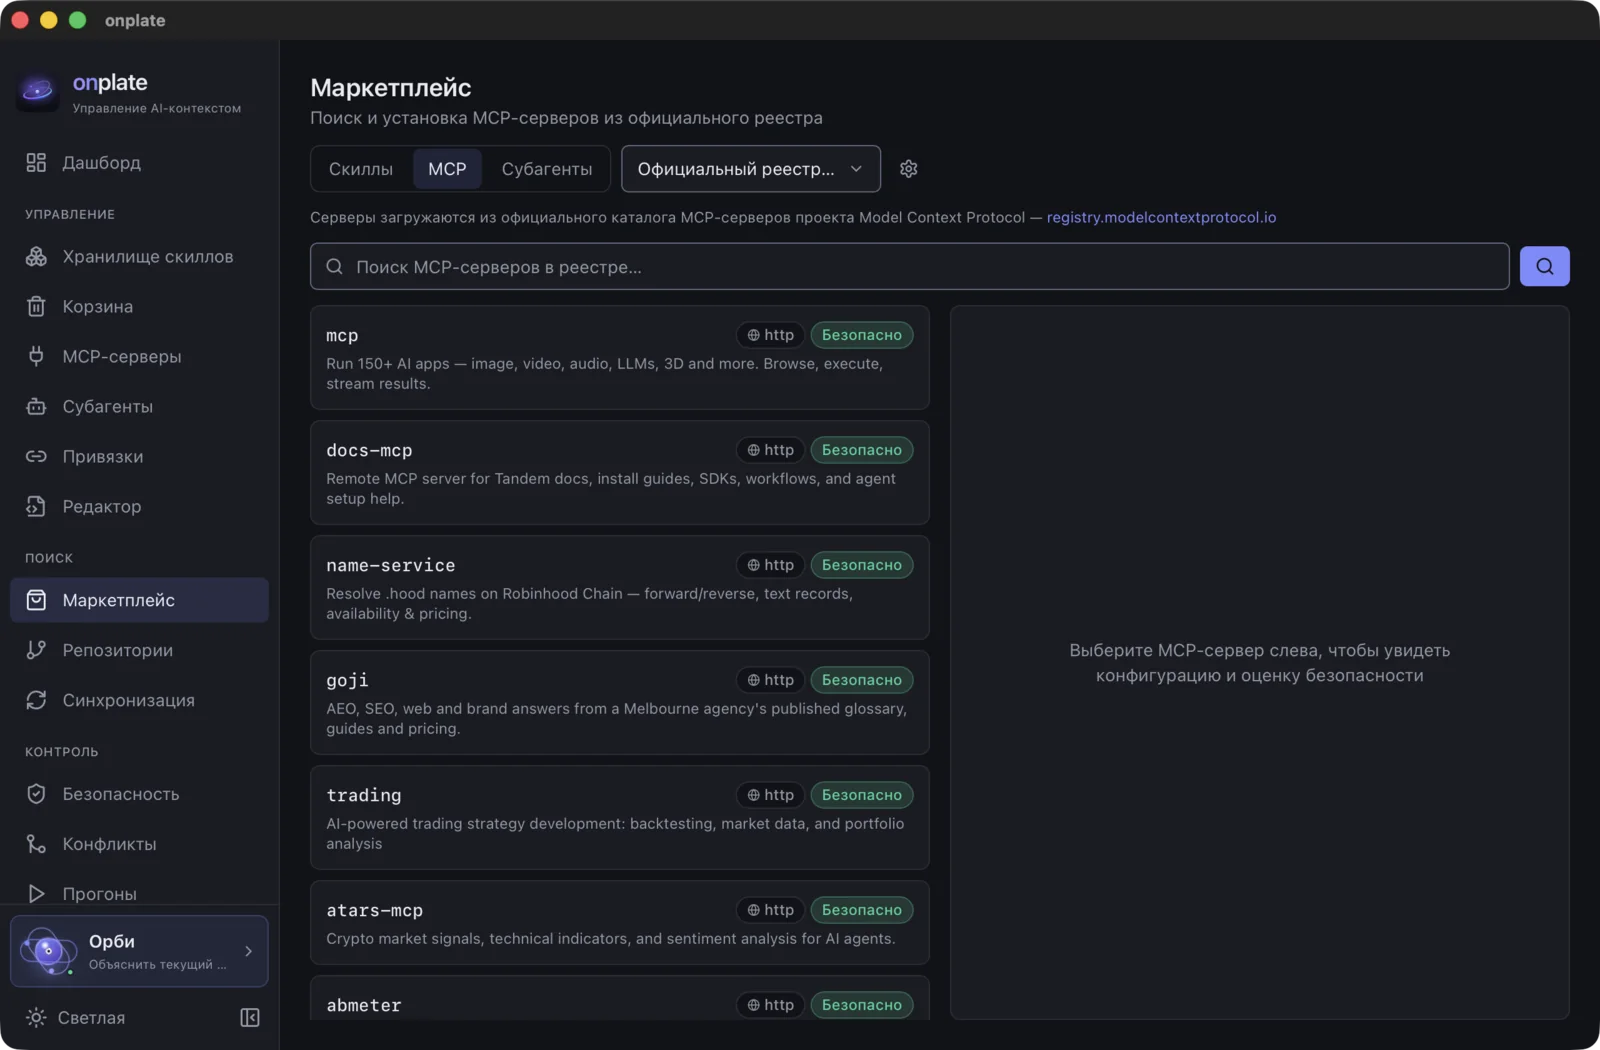This screenshot has height=1050, width=1600.
Task: Collapse the sidebar with panel icon
Action: pyautogui.click(x=250, y=1018)
